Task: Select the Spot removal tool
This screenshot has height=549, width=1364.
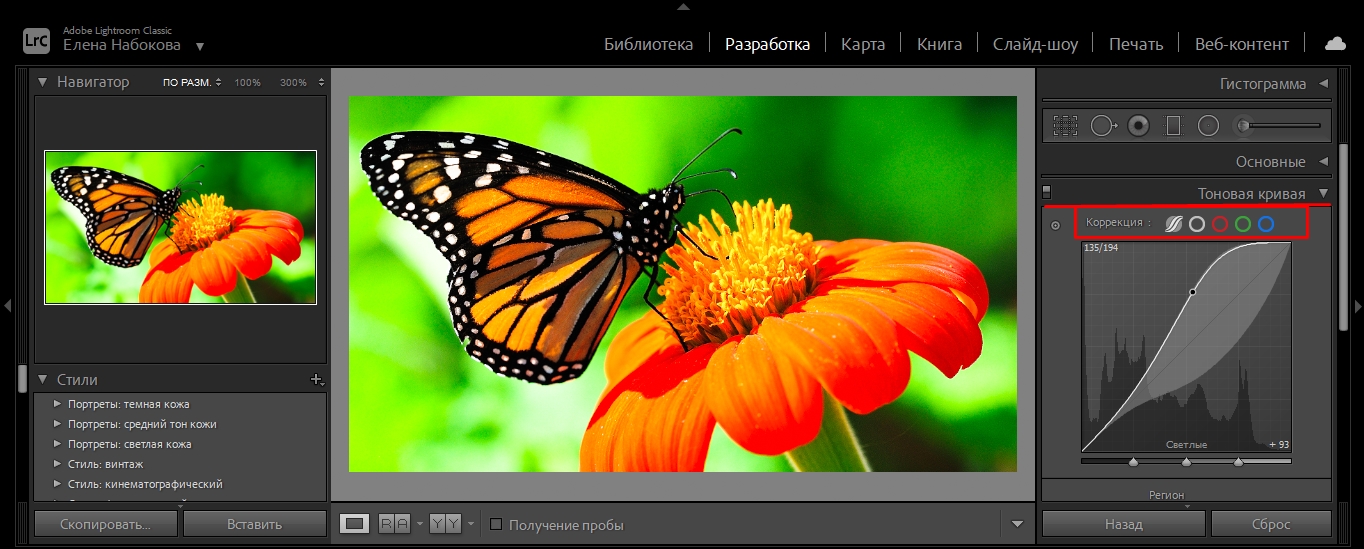Action: (1103, 126)
